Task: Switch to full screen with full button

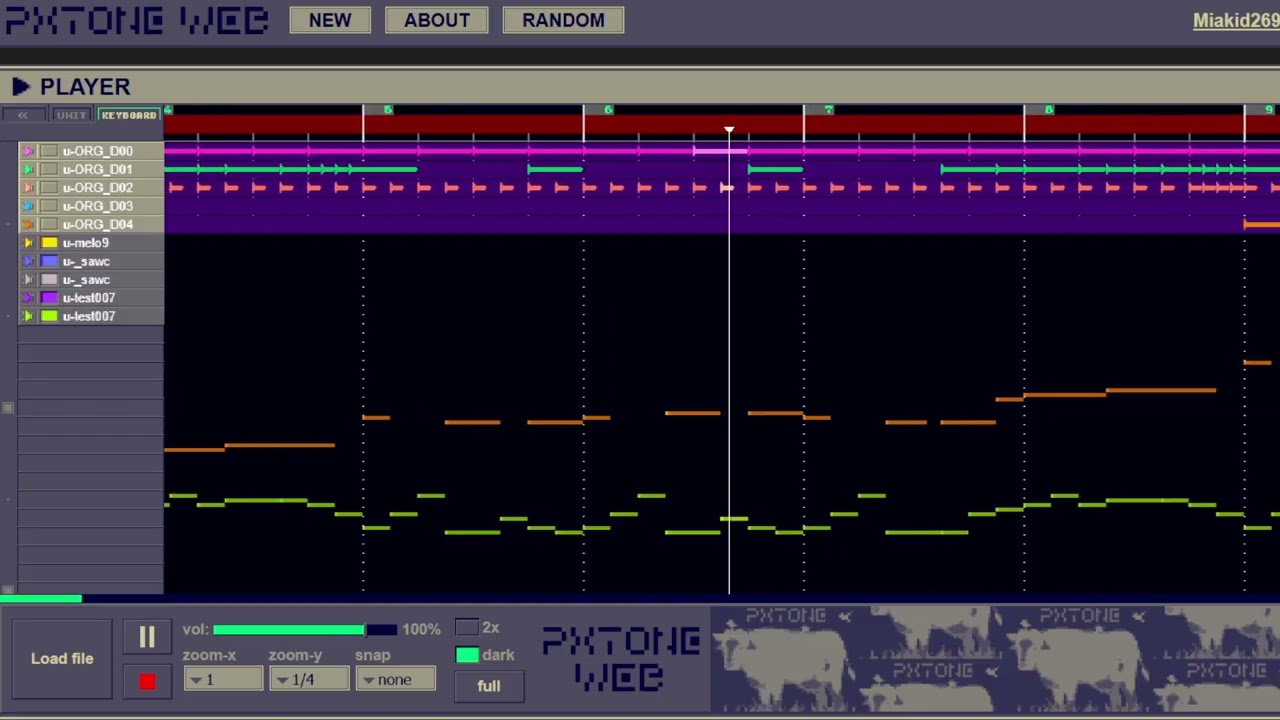Action: (488, 686)
